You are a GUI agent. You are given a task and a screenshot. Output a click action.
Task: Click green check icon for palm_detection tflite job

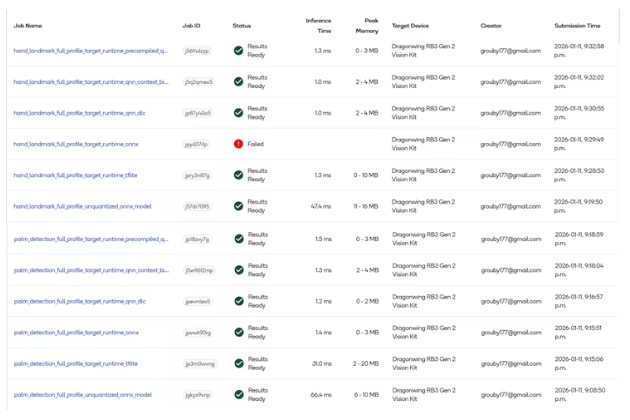pos(238,364)
